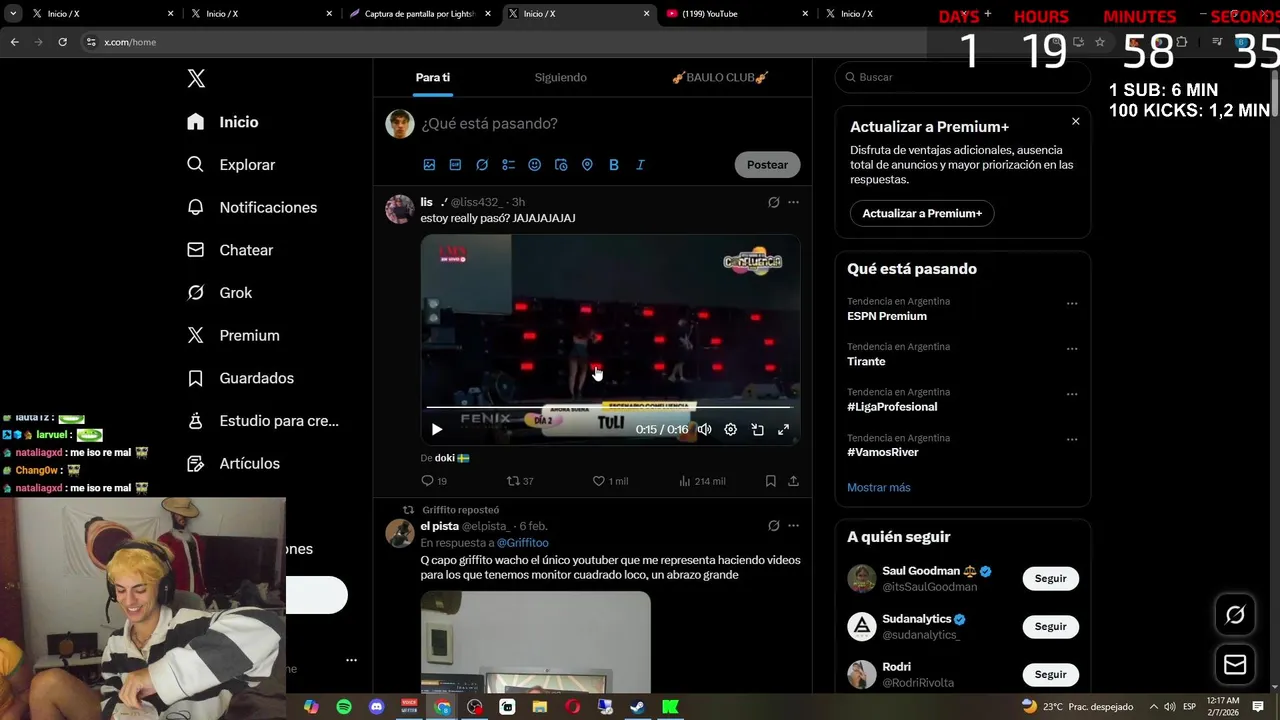Open account options ellipsis in the sidebar
1280x720 pixels.
click(x=351, y=660)
